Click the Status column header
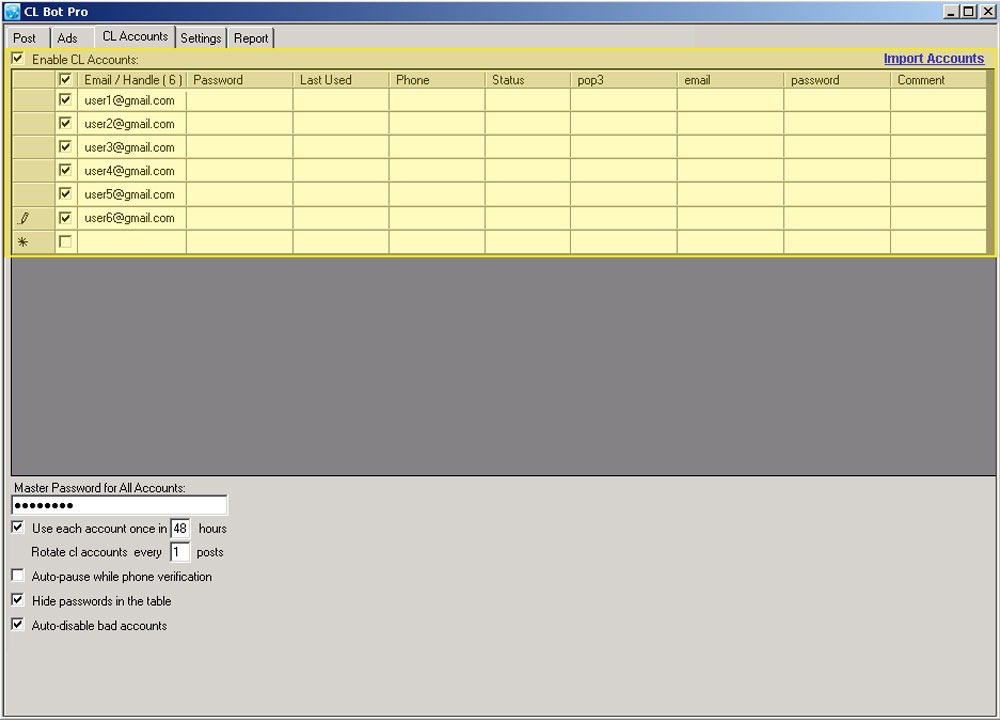The height and width of the screenshot is (720, 1000). click(x=528, y=80)
